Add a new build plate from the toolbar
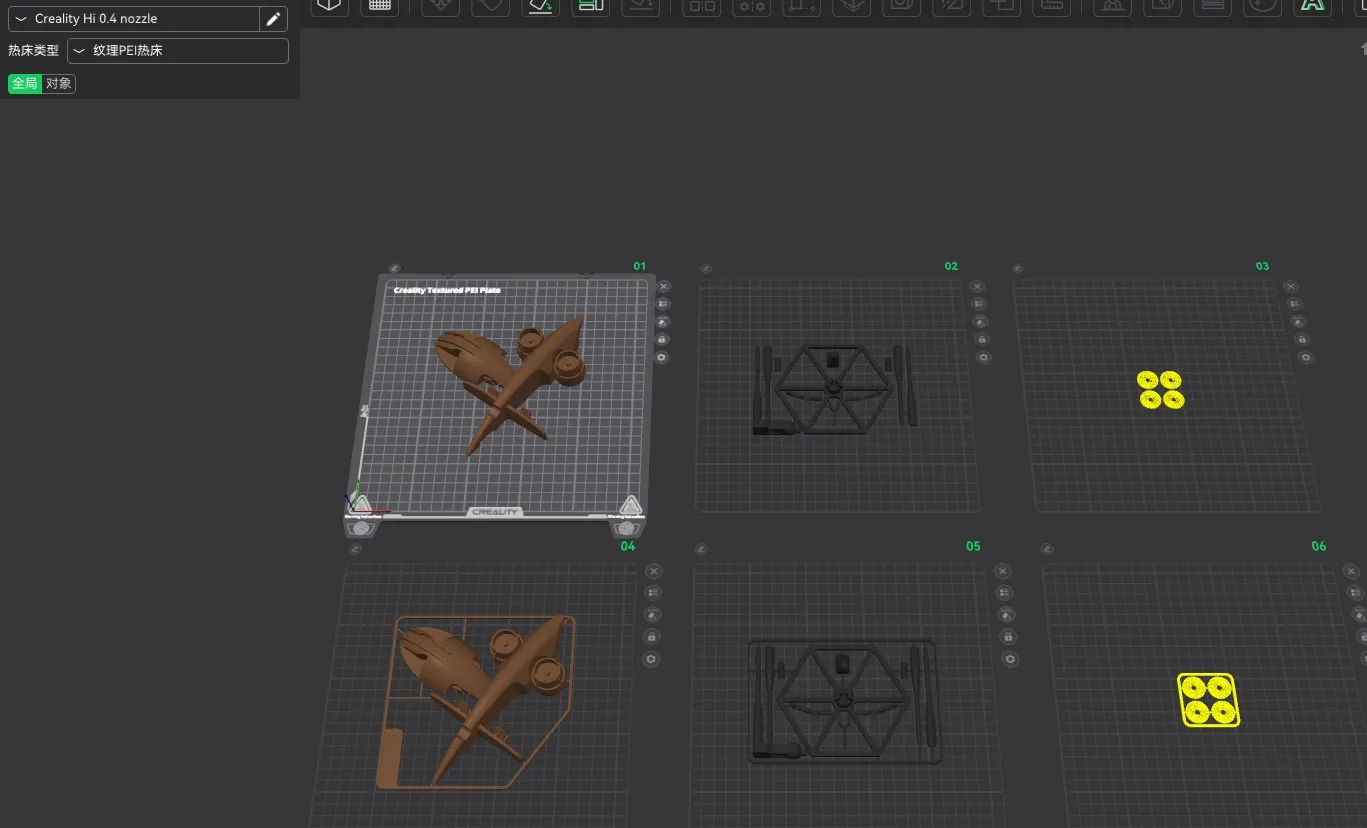The image size is (1367, 828). [380, 7]
